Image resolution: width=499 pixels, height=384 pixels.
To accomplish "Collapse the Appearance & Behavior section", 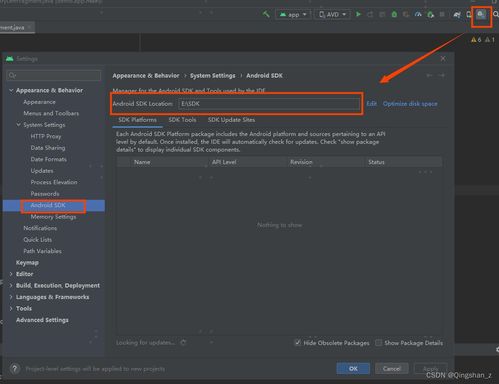I will [11, 90].
